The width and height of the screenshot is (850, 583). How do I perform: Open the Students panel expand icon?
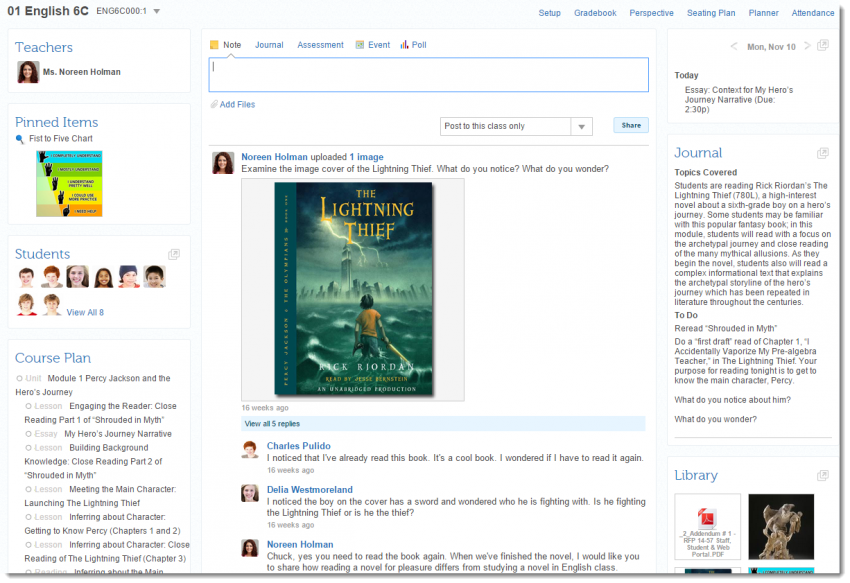174,254
